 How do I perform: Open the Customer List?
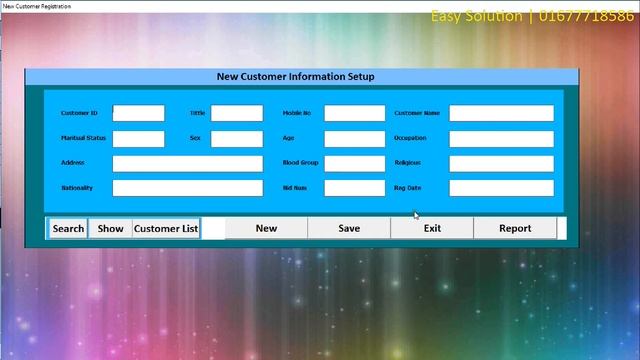pos(166,228)
